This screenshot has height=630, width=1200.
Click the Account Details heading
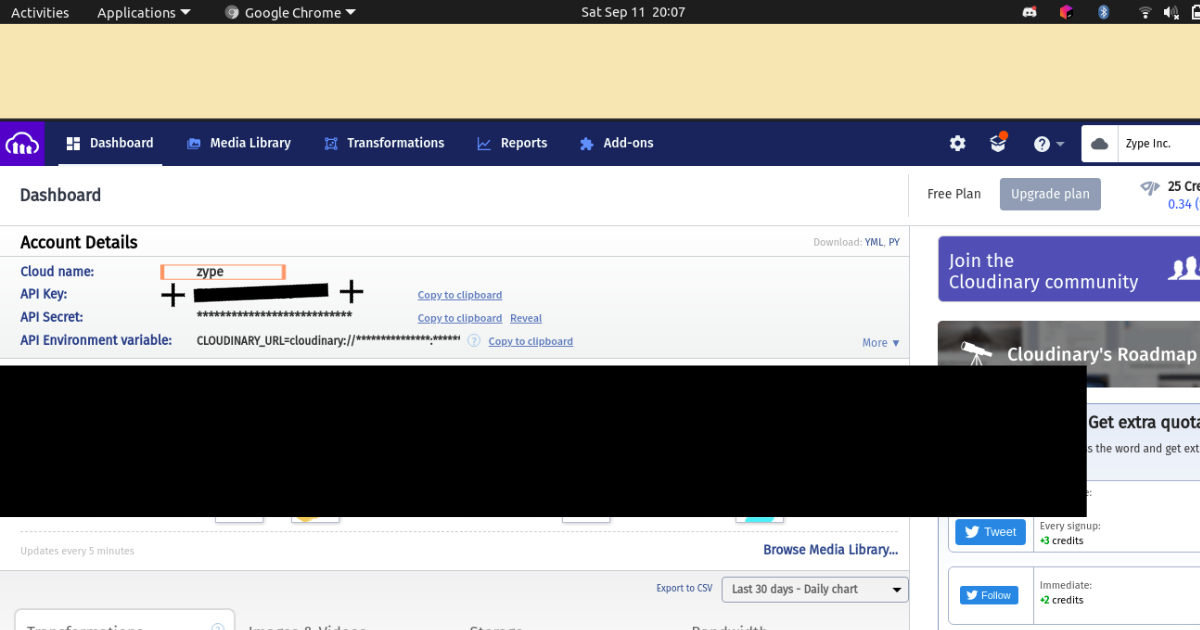pos(79,242)
